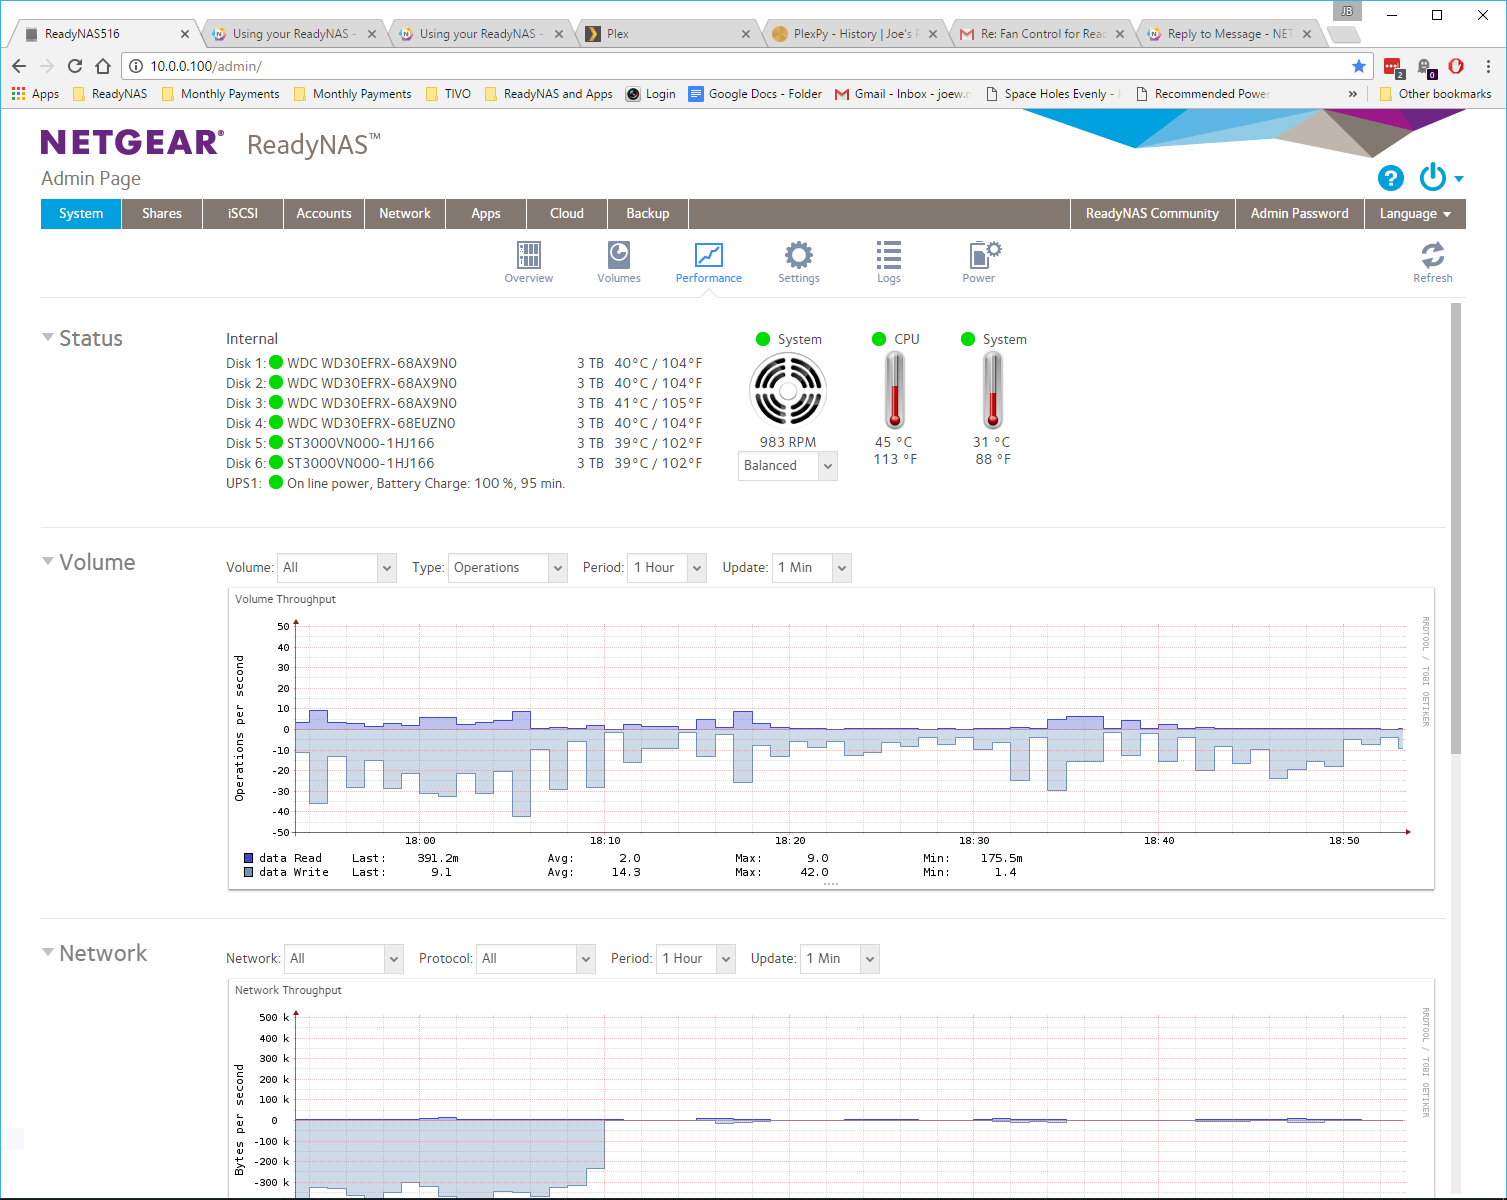
Task: Open the Network Period 1 Hour dropdown
Action: (696, 959)
